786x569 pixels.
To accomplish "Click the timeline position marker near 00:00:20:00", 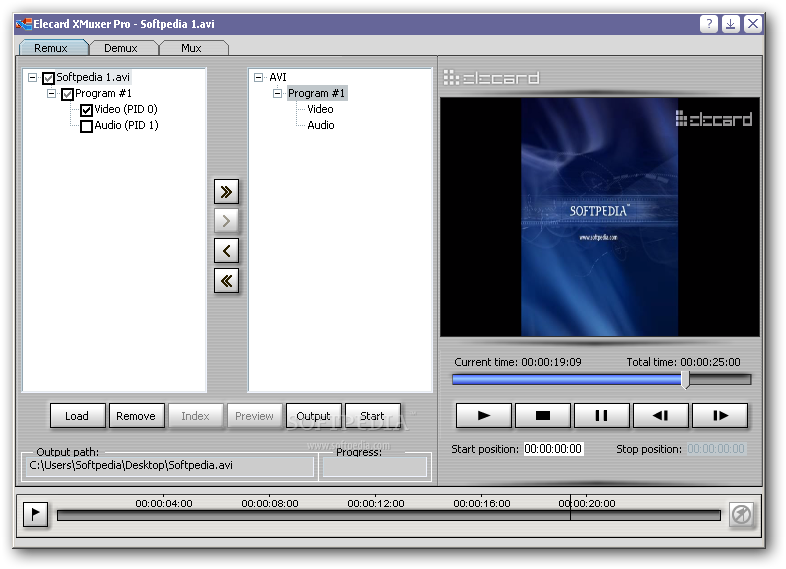I will tap(570, 507).
